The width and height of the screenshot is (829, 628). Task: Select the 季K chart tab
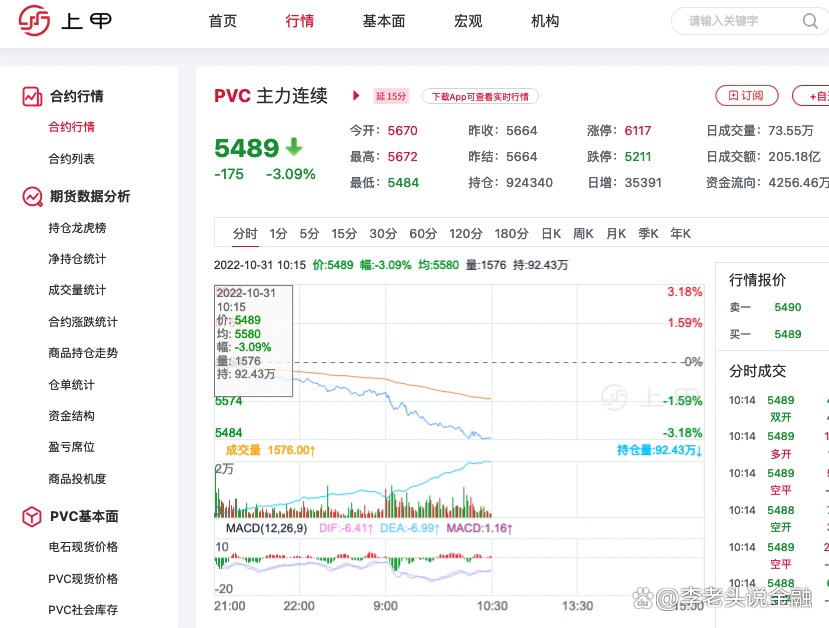(648, 234)
